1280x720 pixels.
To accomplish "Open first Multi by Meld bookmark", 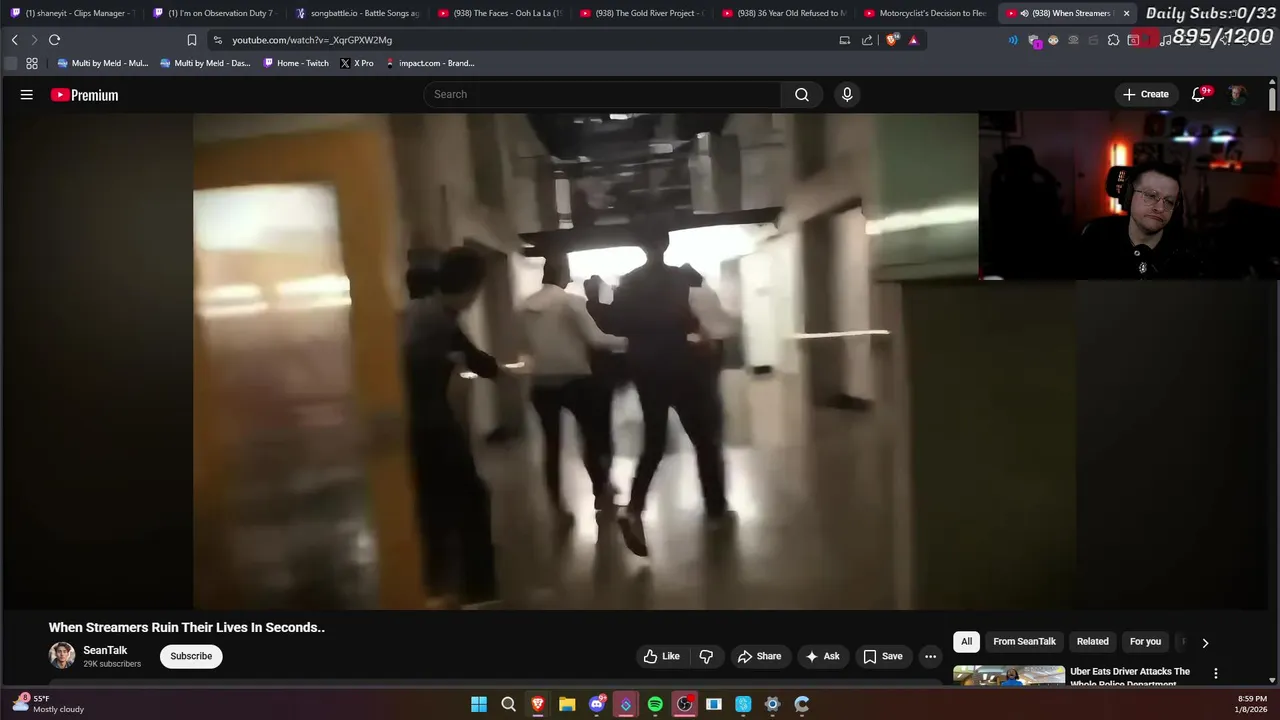I will (103, 63).
